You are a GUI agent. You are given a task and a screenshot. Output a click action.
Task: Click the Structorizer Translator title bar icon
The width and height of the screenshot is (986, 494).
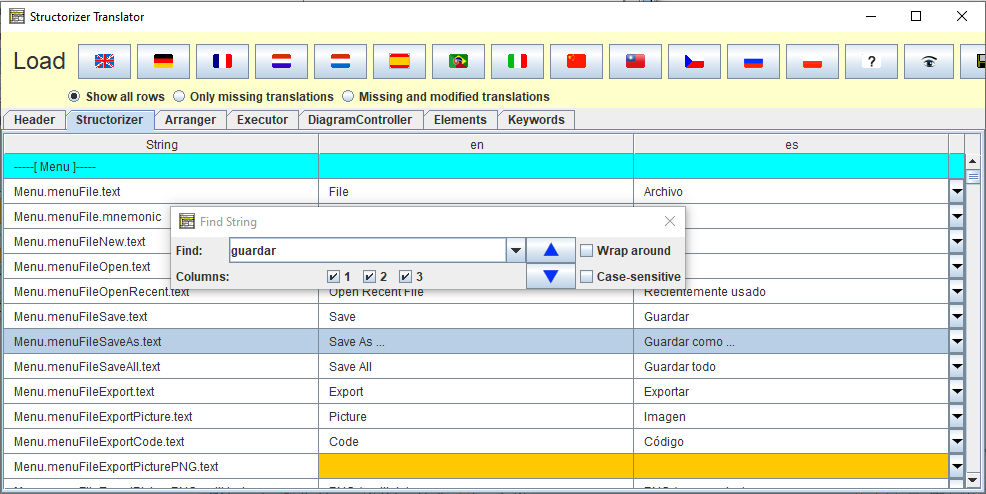(17, 16)
